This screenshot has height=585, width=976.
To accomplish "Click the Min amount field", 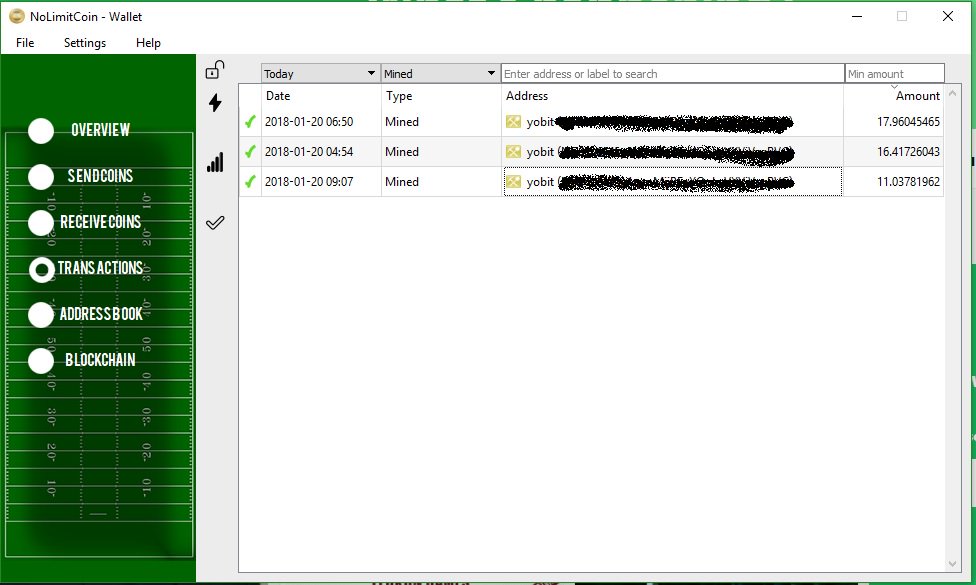I will pos(894,73).
